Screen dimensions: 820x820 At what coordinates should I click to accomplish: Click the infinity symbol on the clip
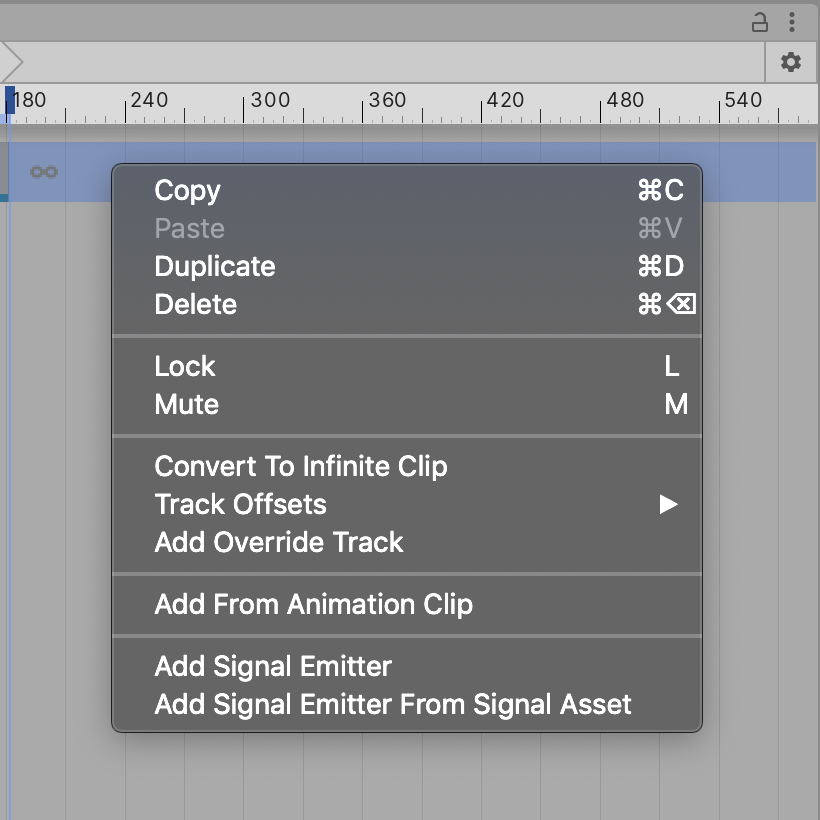[43, 172]
